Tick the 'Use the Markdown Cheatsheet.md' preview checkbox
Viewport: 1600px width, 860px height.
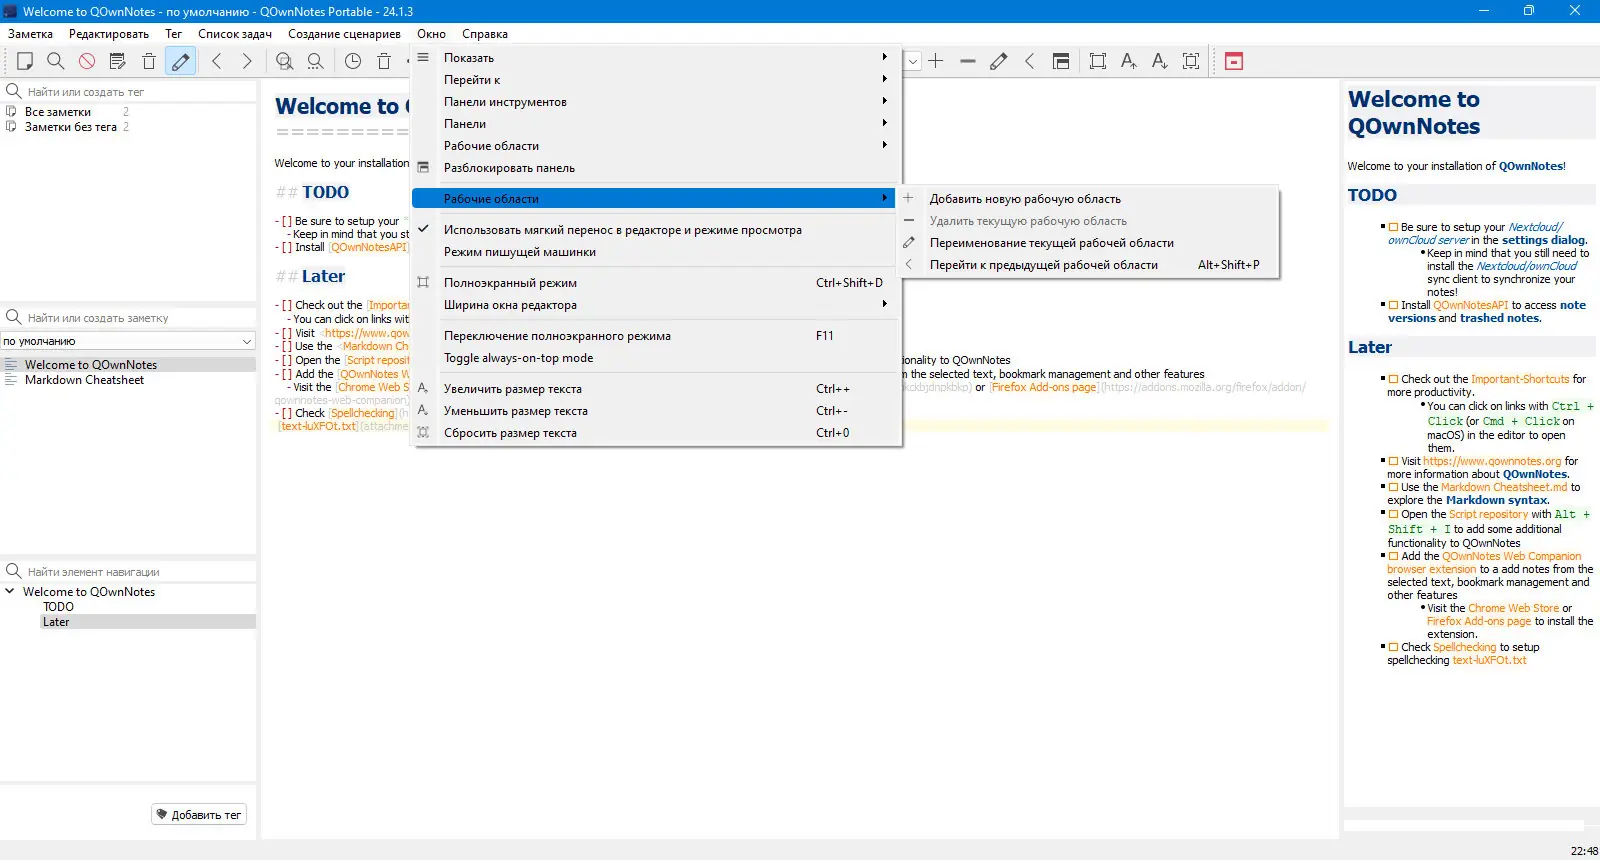(1393, 487)
